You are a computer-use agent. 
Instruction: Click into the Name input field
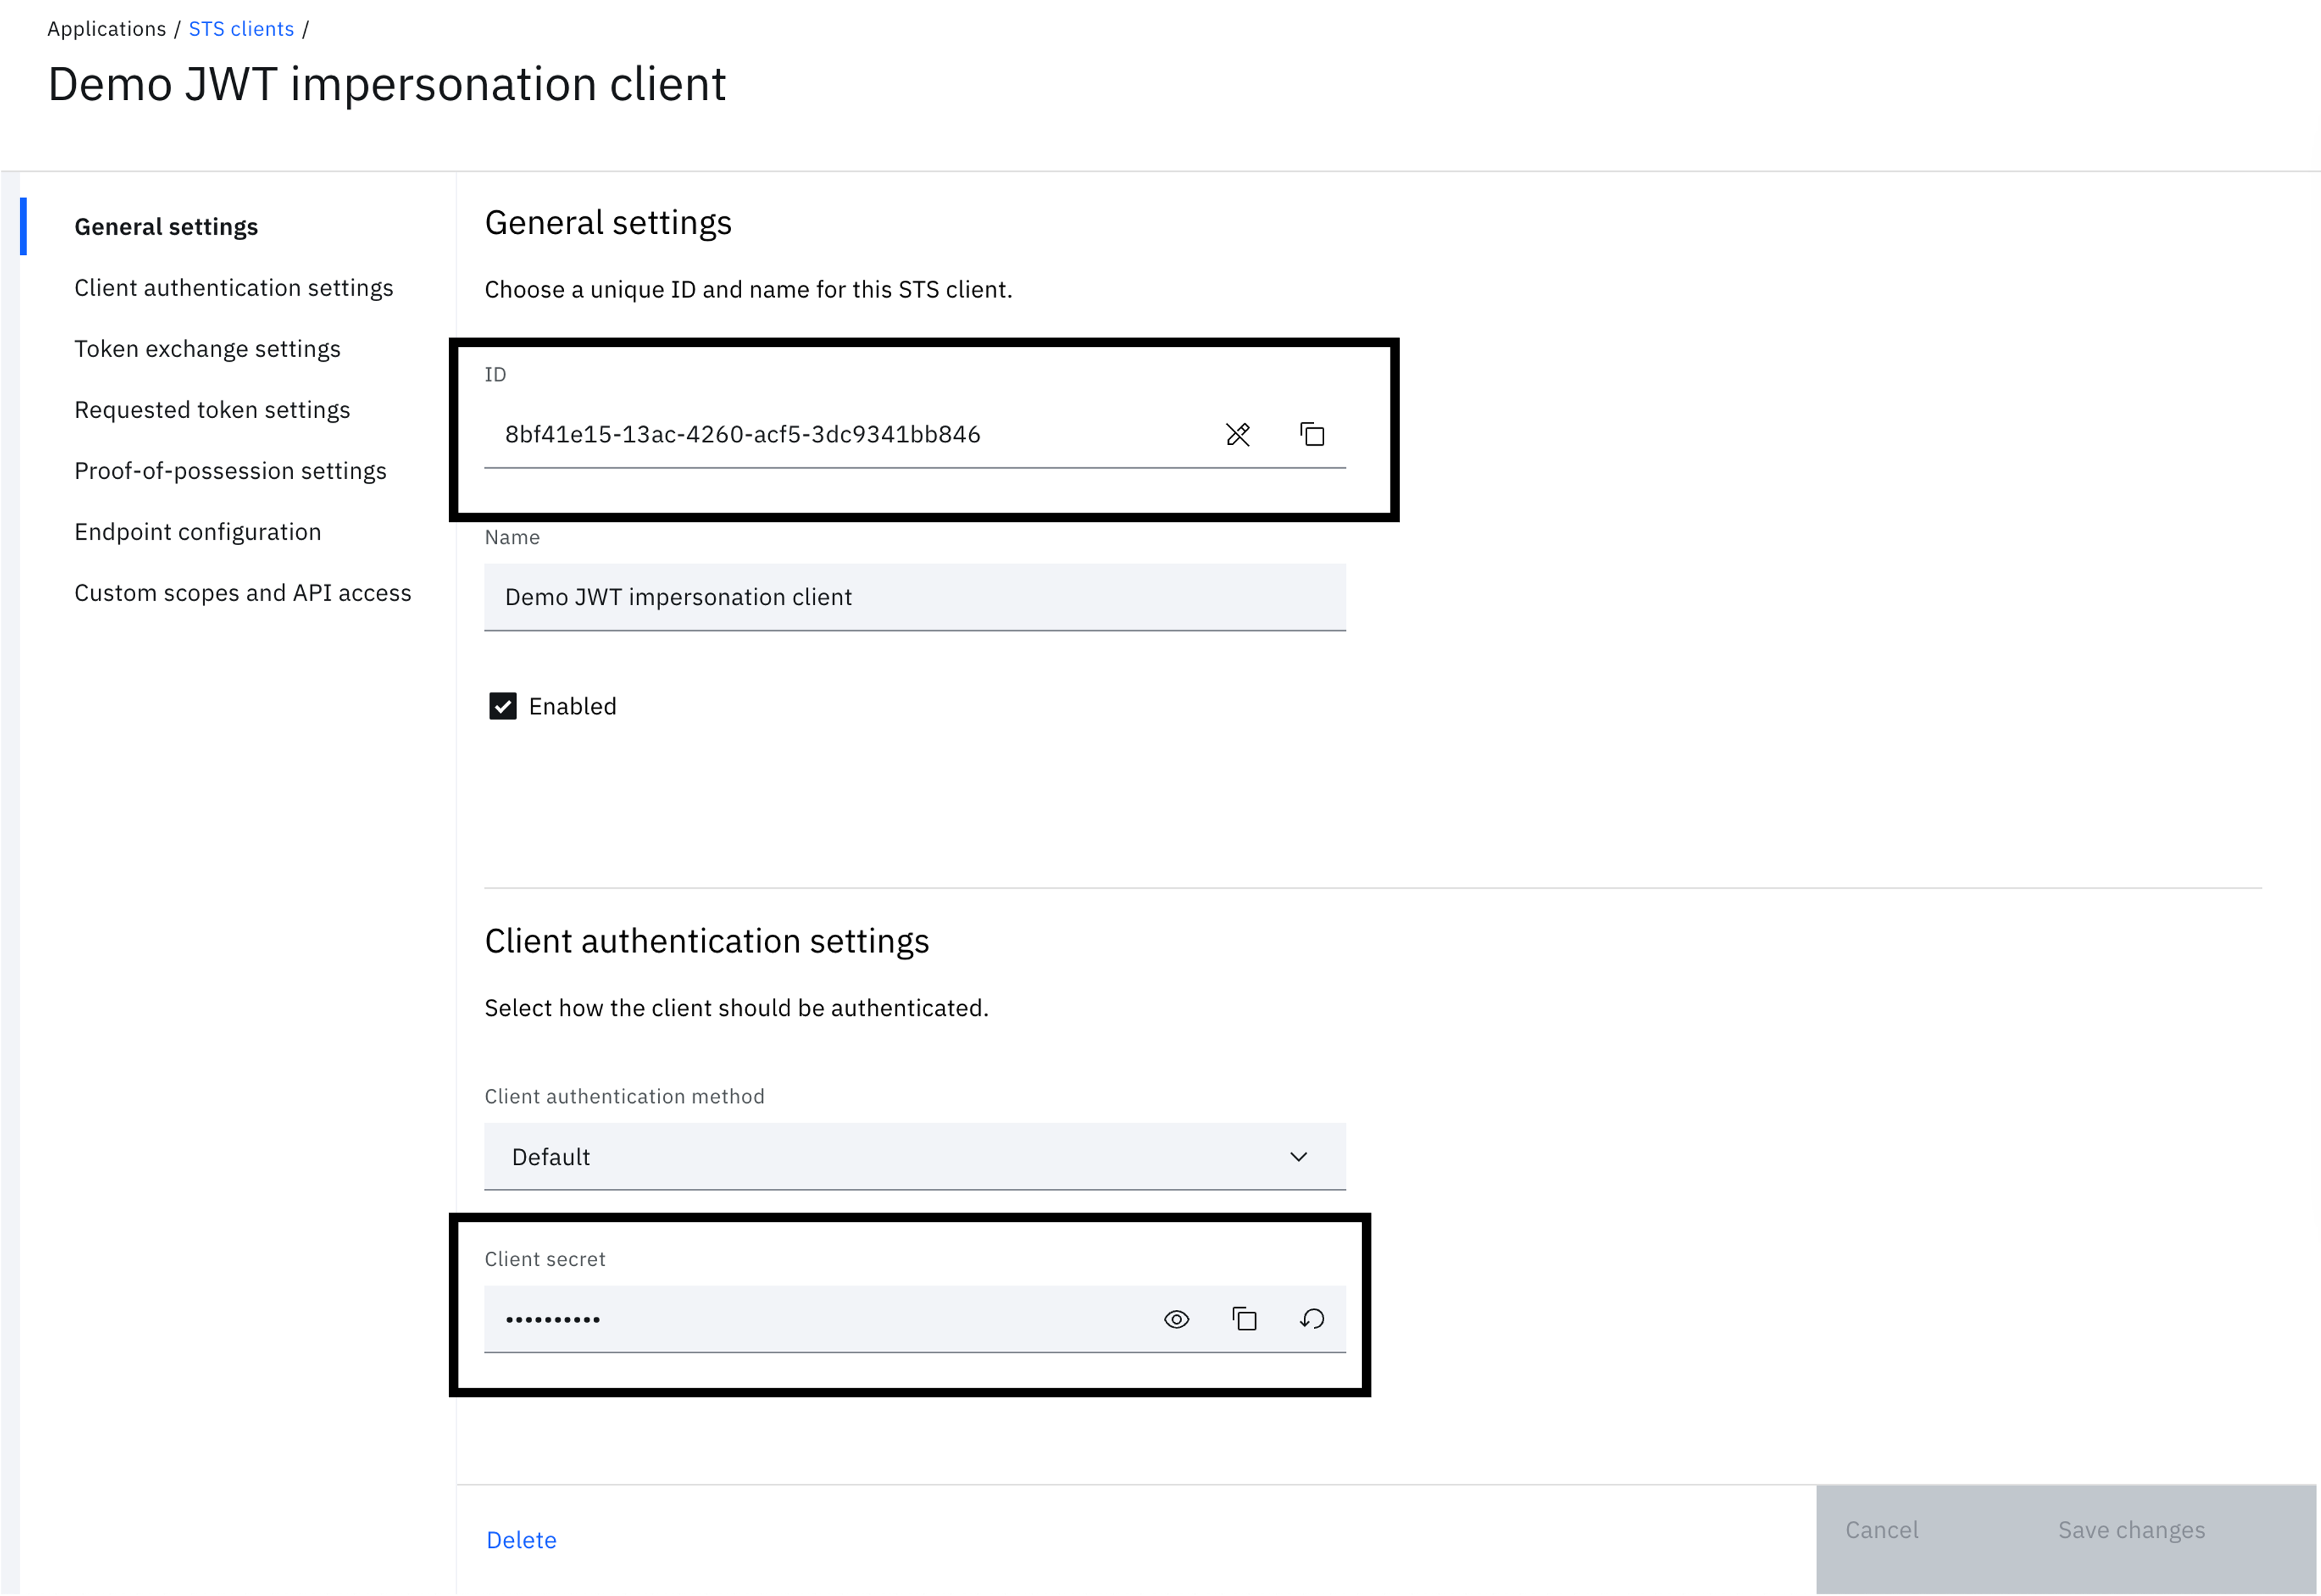point(914,597)
